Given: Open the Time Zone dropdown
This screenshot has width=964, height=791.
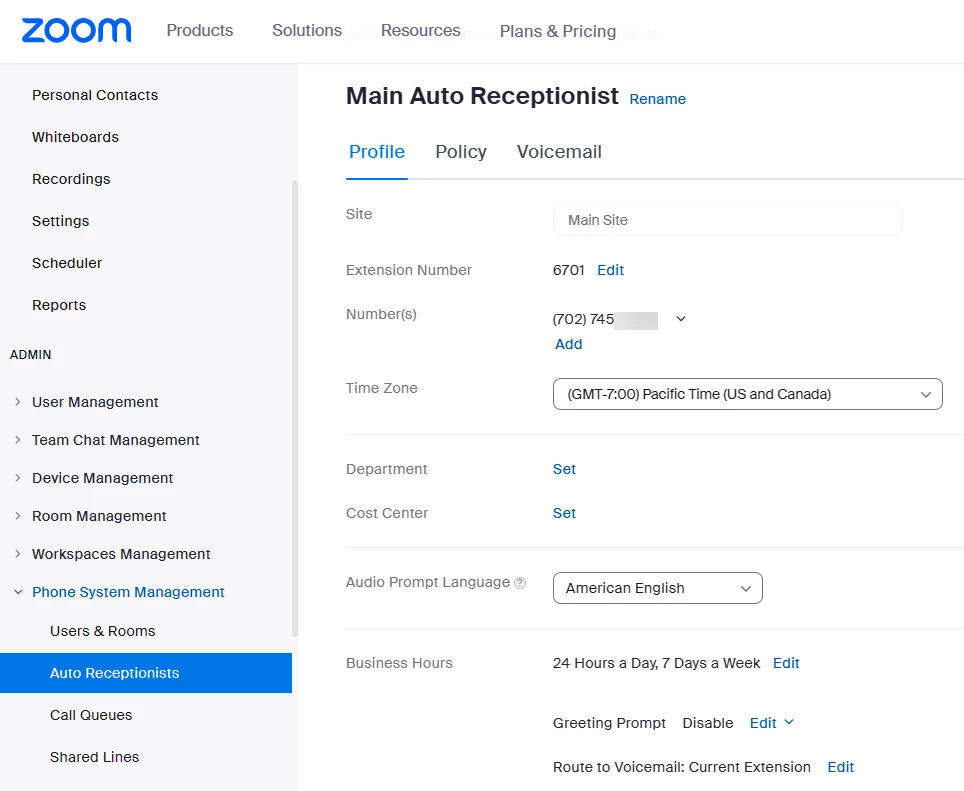Looking at the screenshot, I should (x=747, y=394).
